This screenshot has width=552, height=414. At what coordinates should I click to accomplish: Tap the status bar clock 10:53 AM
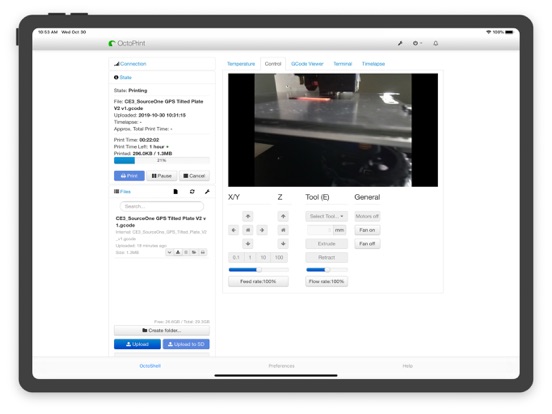tap(48, 32)
